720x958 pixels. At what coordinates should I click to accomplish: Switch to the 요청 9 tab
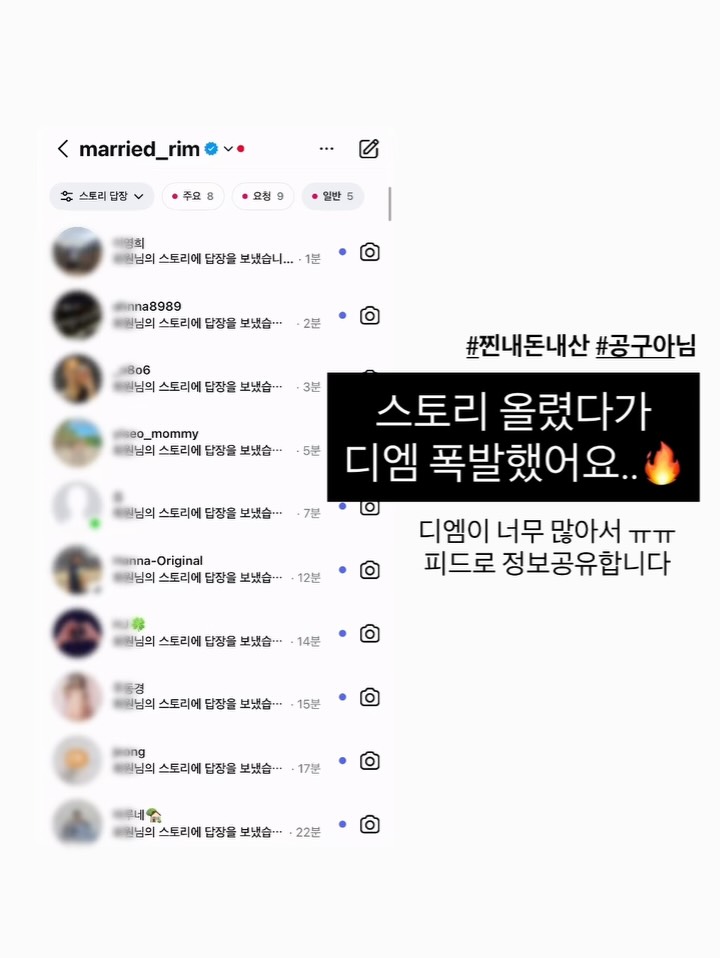263,196
